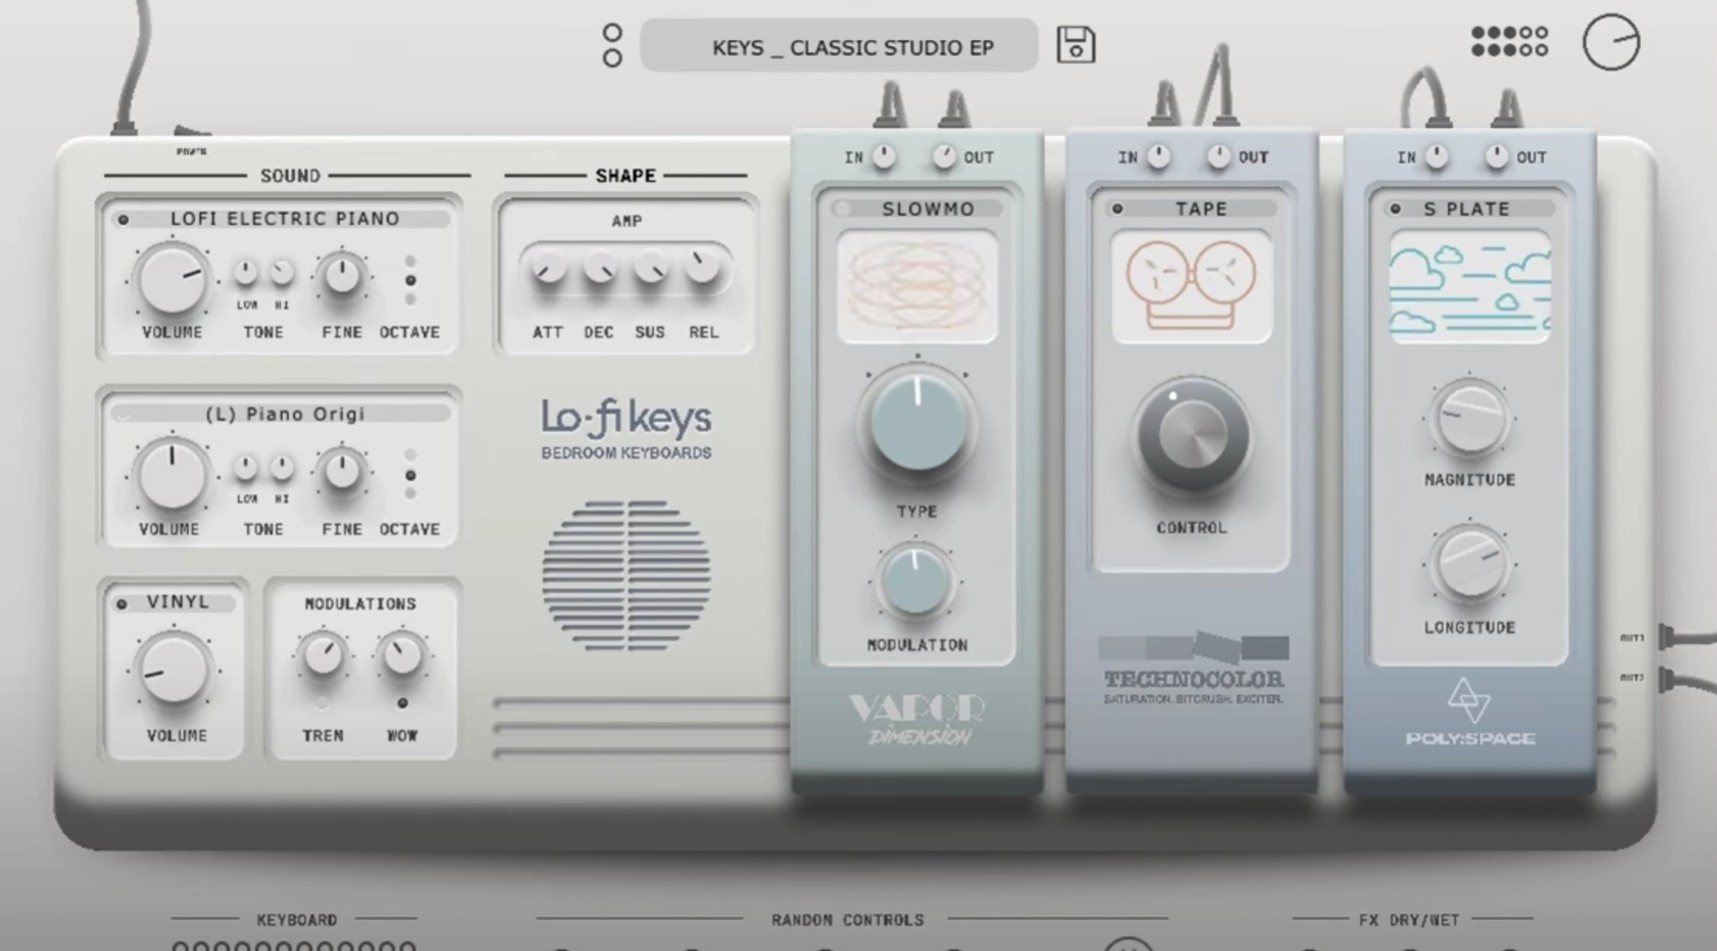Viewport: 1717px width, 951px height.
Task: Click the FINE knob of LOFI ELECTRIC PIANO
Action: 342,275
